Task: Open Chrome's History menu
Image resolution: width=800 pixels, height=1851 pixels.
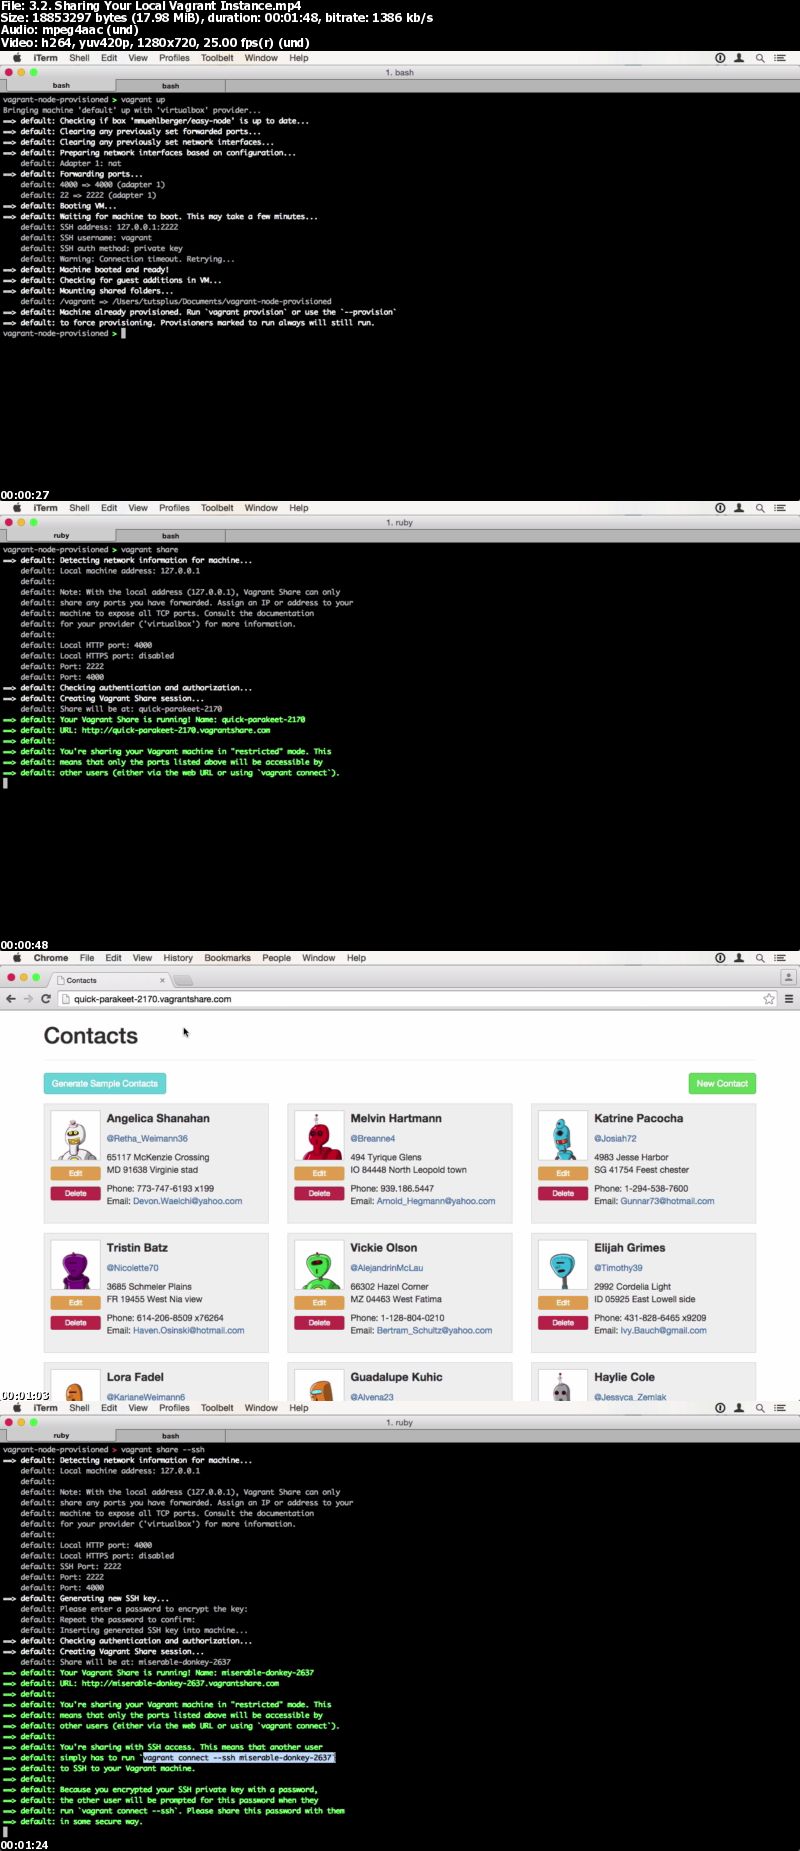Action: [x=178, y=958]
